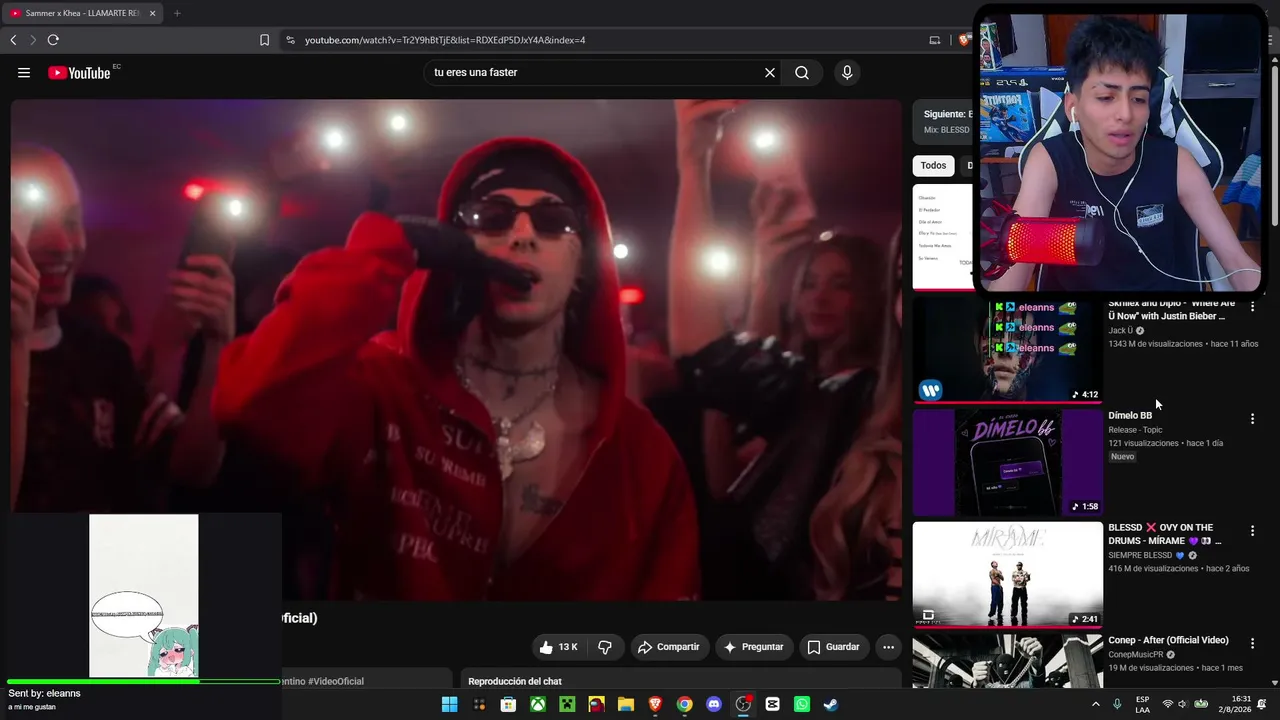Click the main video player
Image resolution: width=1280 pixels, height=720 pixels.
(x=456, y=349)
